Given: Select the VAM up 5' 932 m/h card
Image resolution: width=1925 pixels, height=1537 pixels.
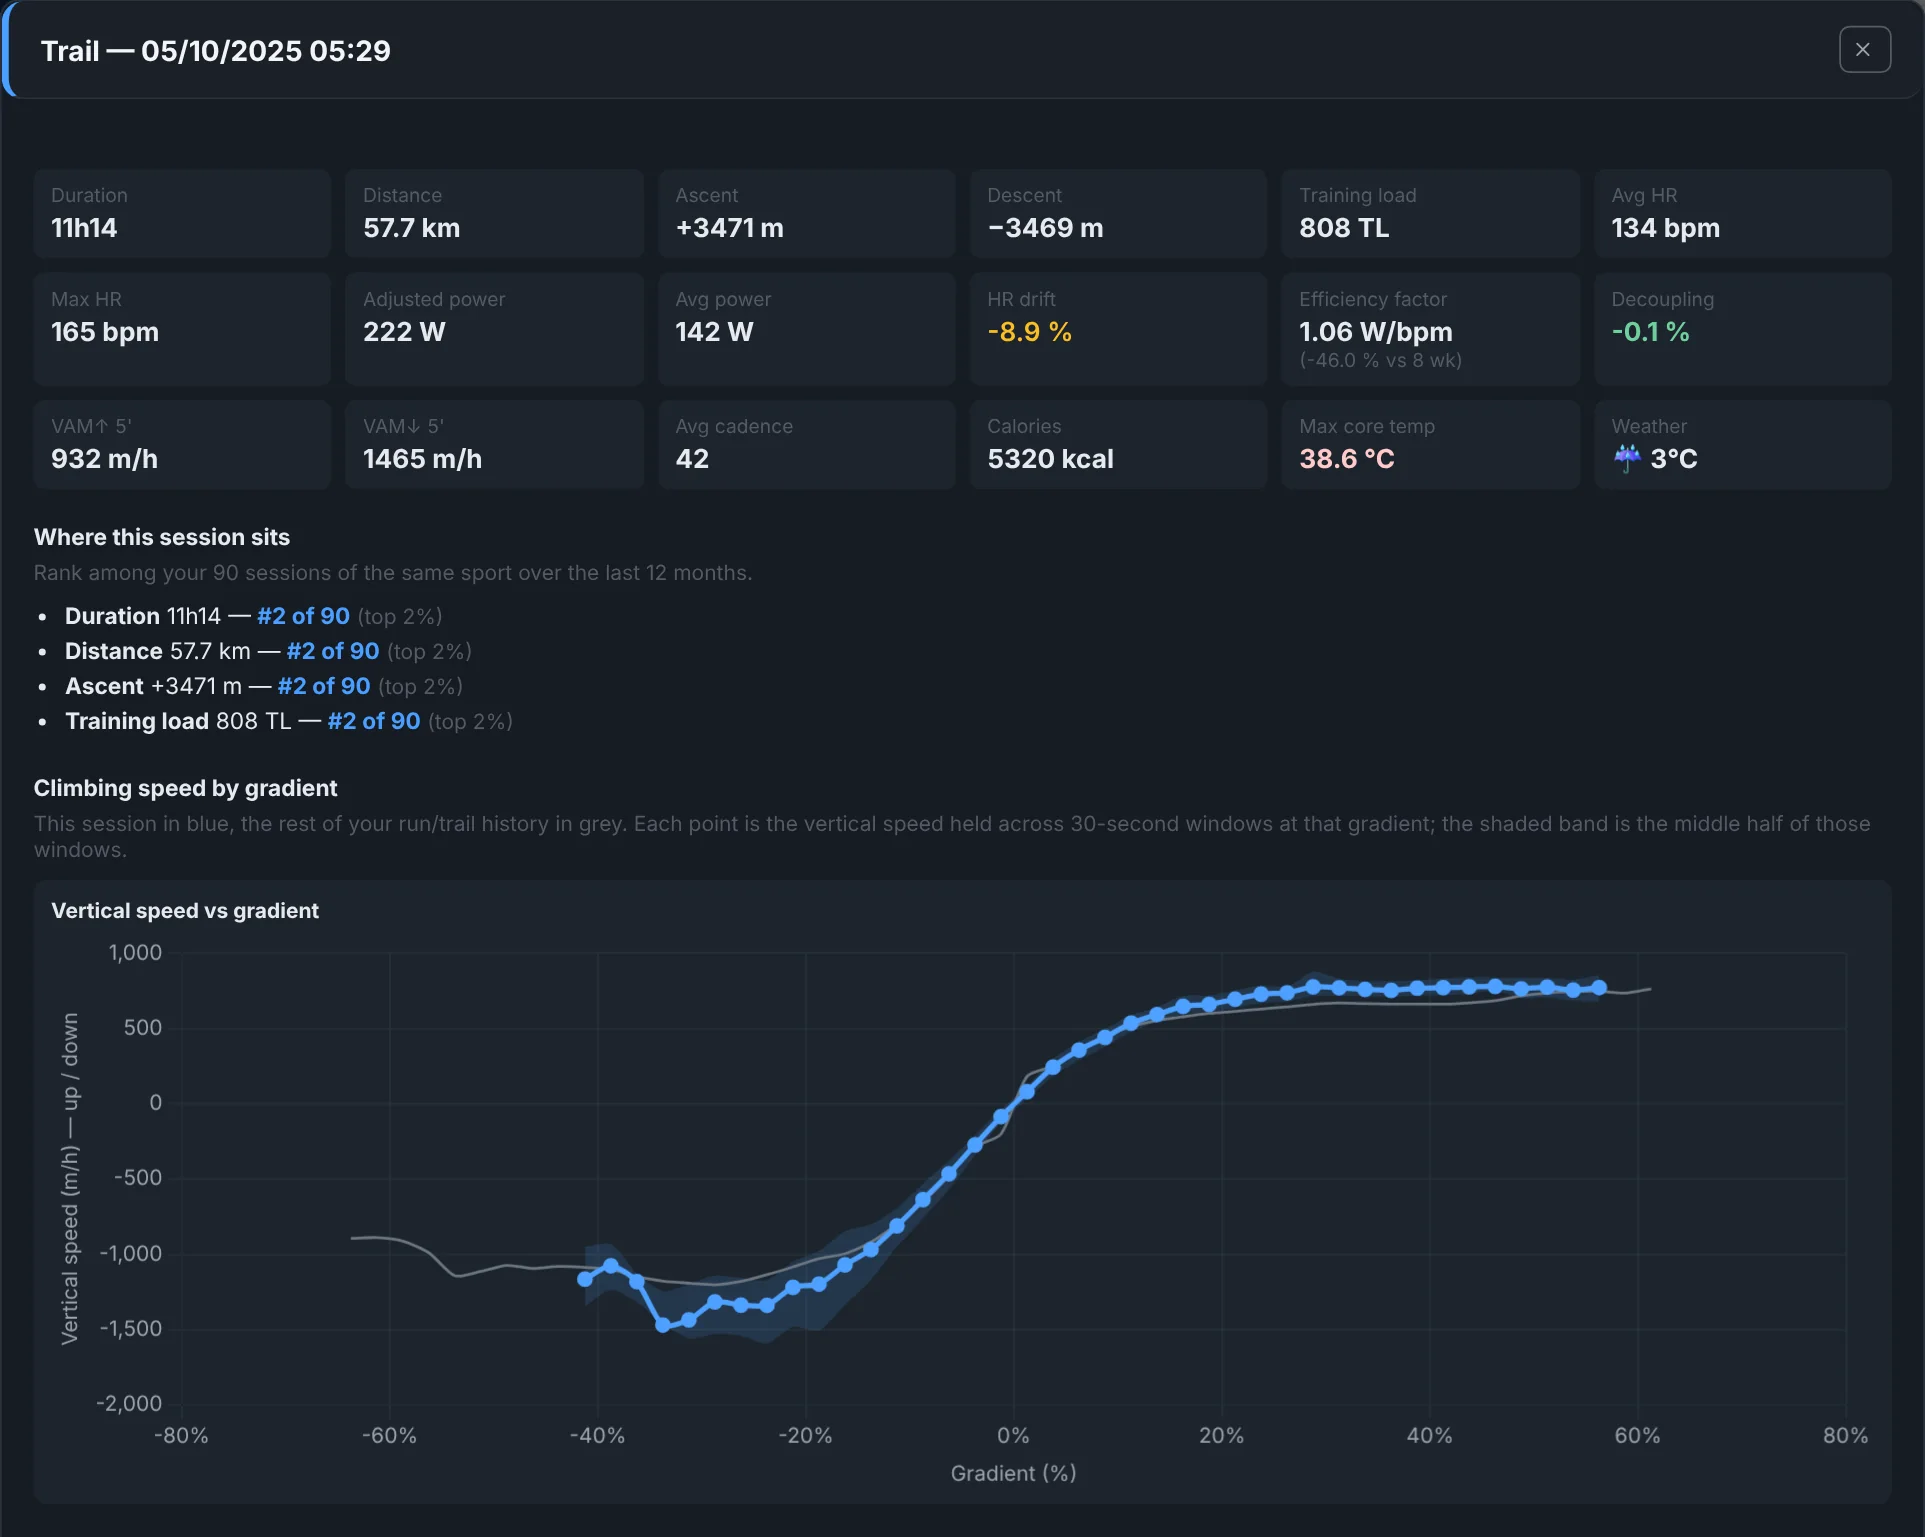Looking at the screenshot, I should [182, 445].
